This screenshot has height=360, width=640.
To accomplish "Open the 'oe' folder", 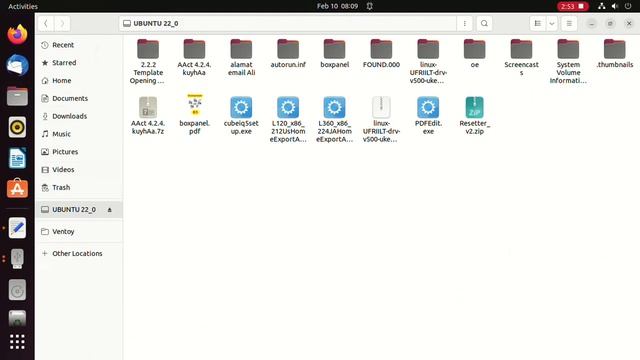I will tap(474, 53).
